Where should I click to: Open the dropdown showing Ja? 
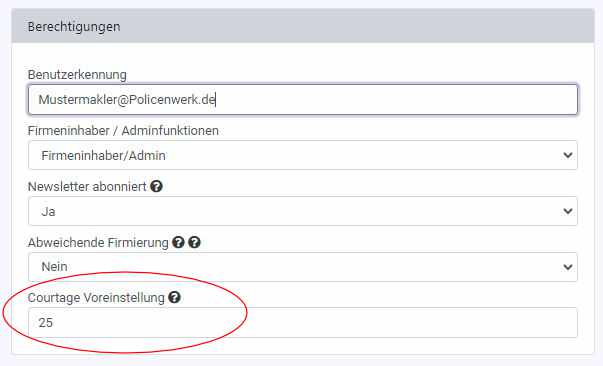[303, 211]
